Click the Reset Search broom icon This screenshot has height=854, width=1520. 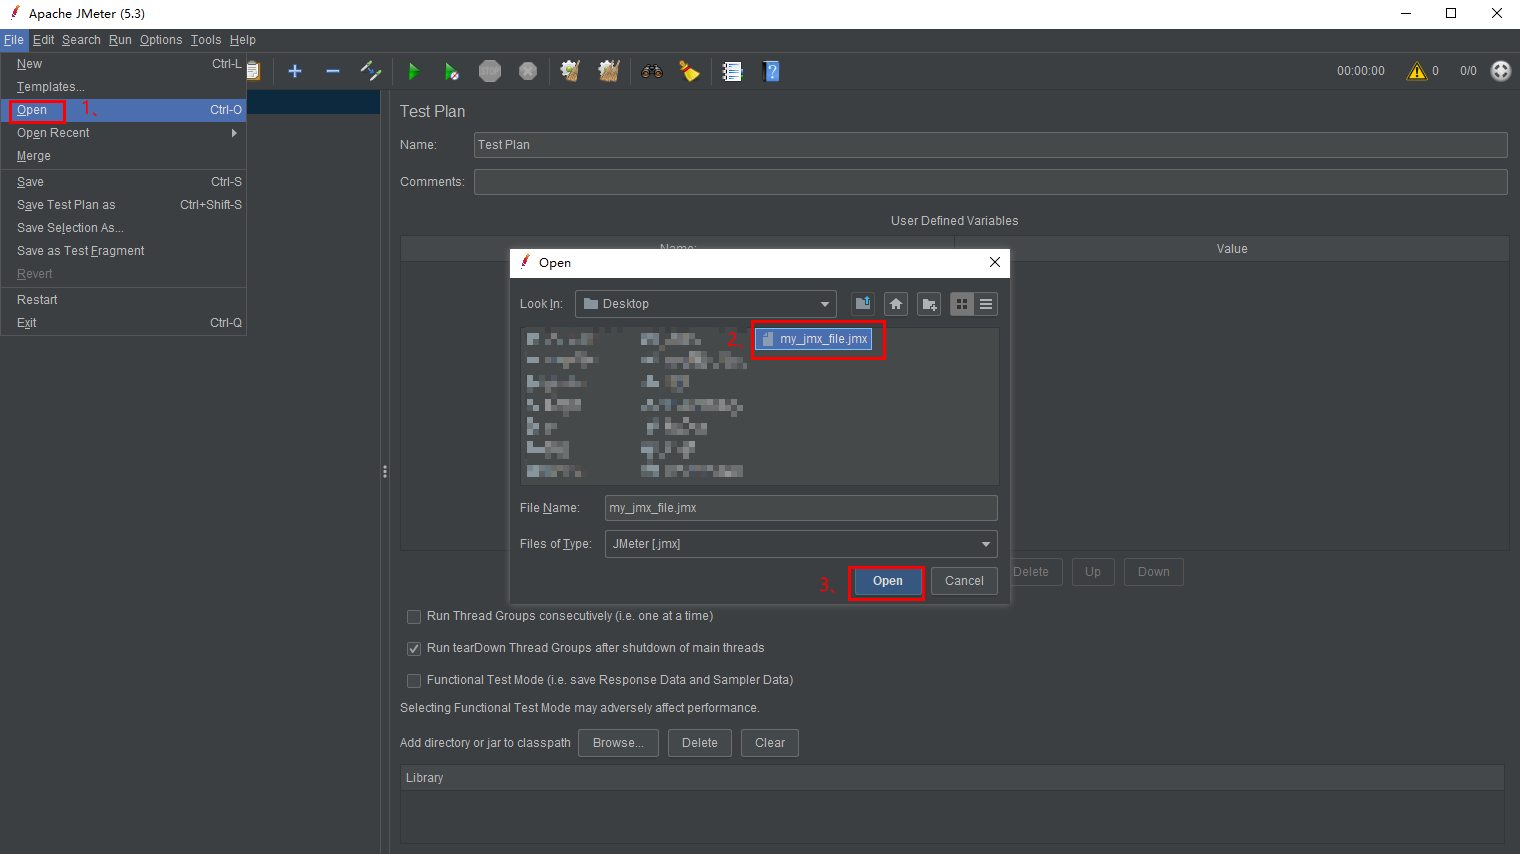pyautogui.click(x=690, y=71)
